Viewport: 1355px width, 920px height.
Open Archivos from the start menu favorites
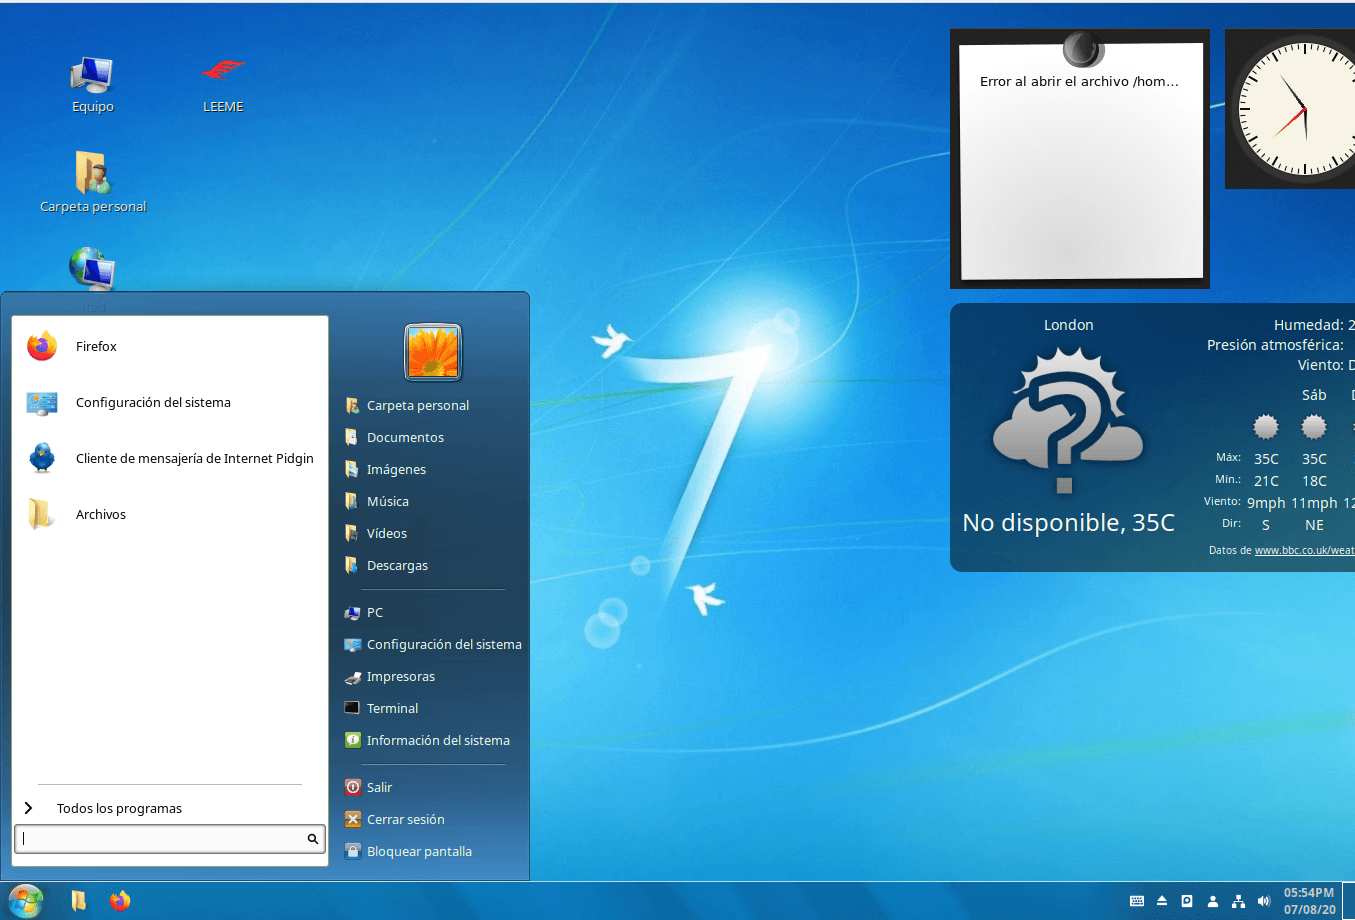[x=170, y=514]
